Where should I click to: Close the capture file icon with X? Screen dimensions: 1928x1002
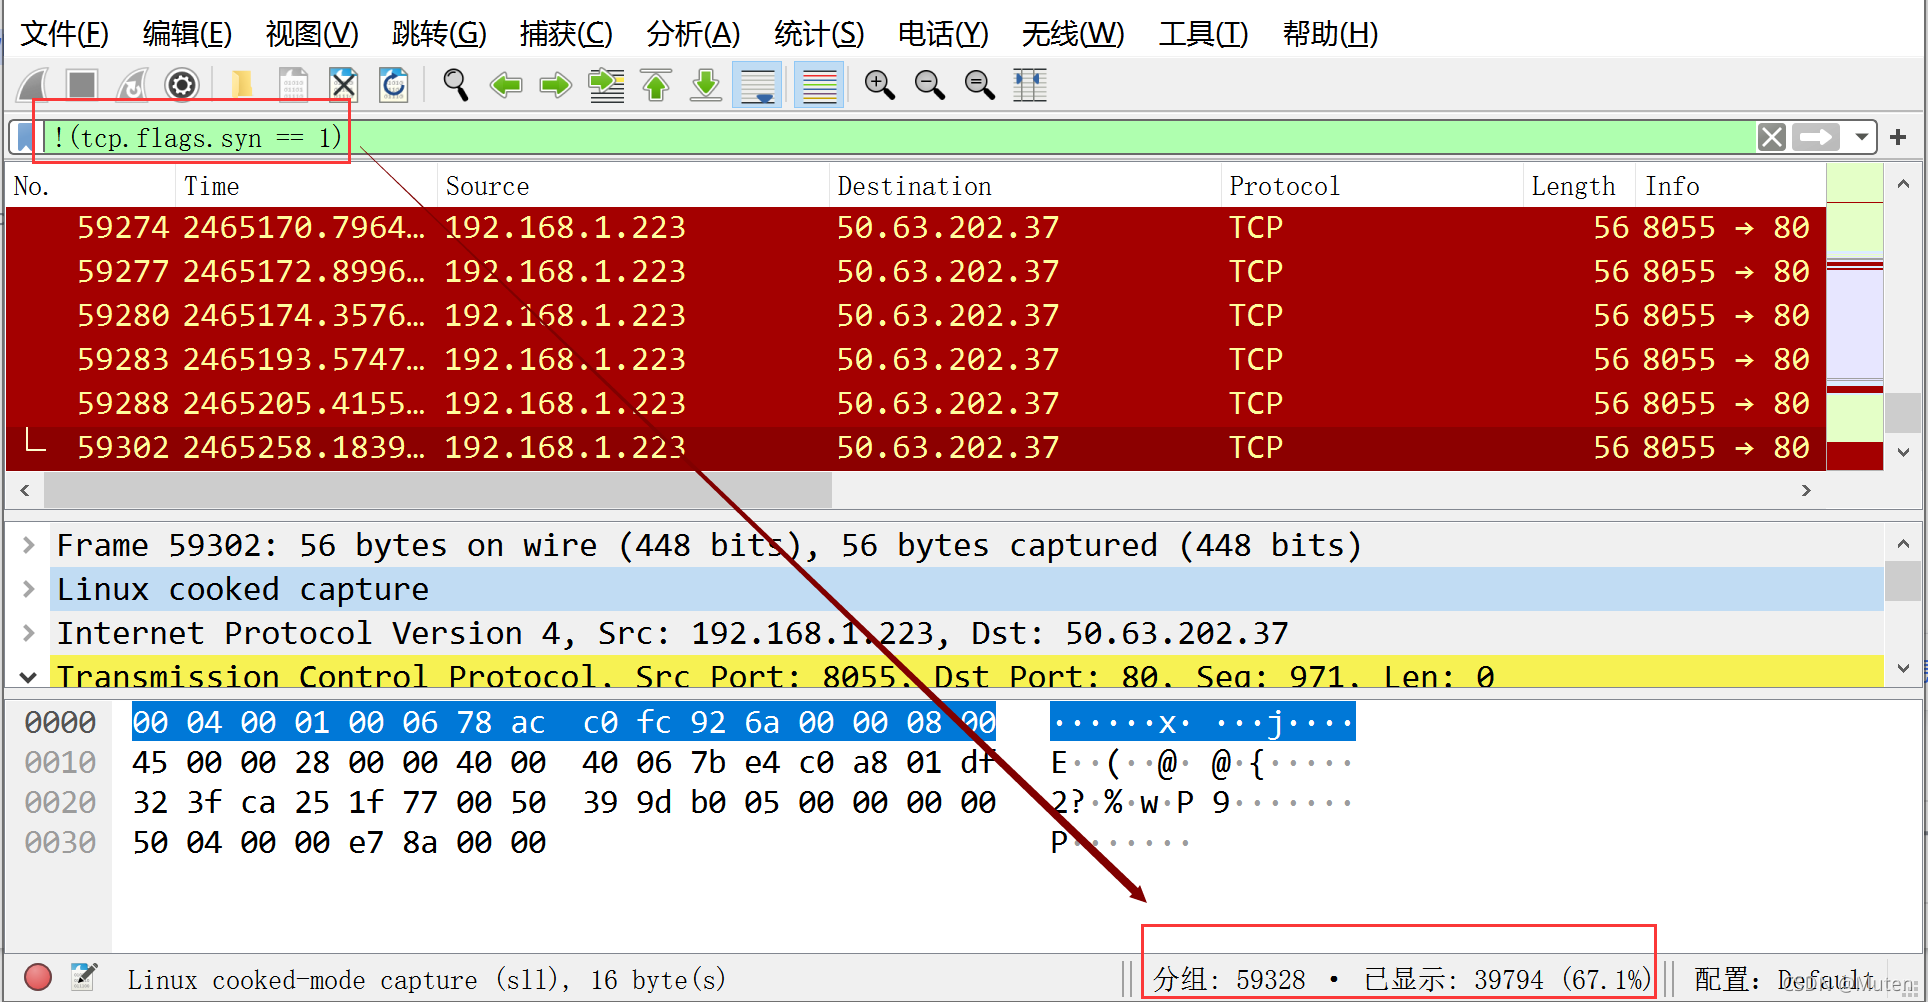[343, 85]
